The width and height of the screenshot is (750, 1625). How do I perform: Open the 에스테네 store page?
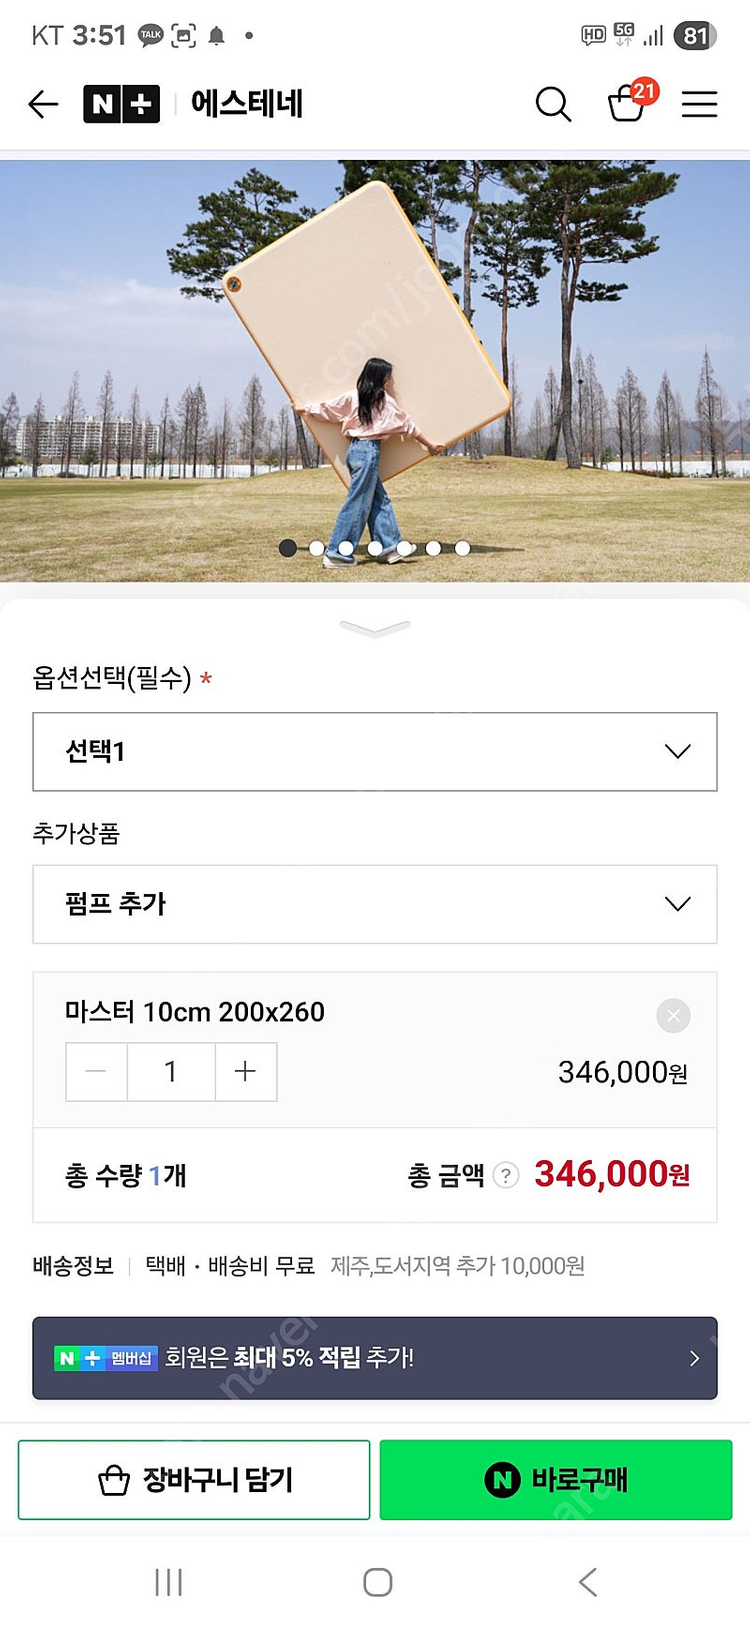click(247, 104)
